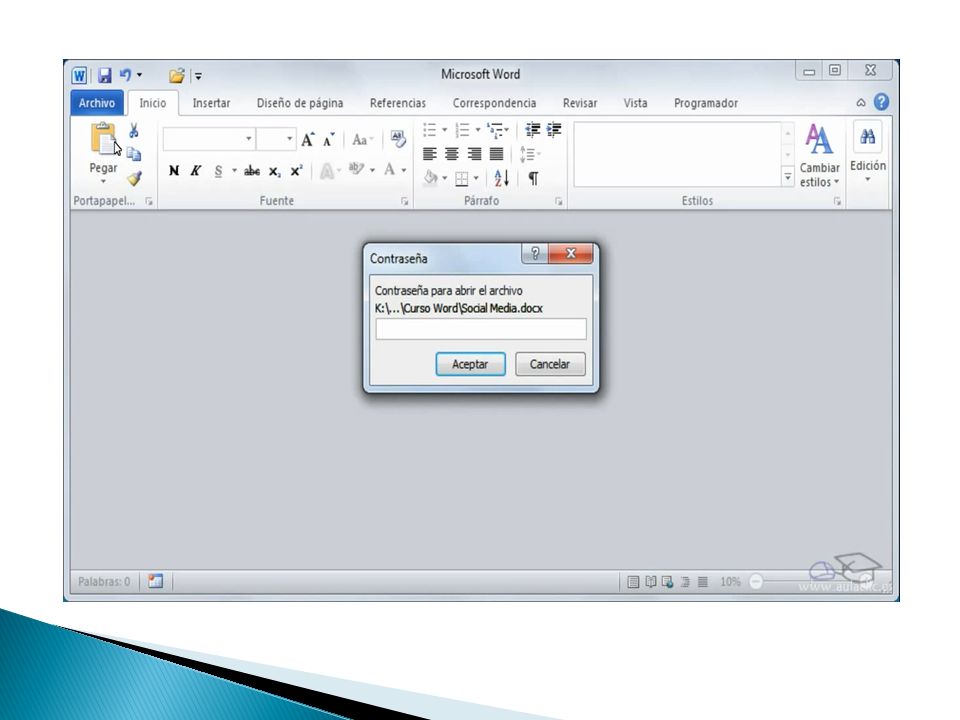960x720 pixels.
Task: Click the Pegar clipboard icon
Action: pos(103,139)
